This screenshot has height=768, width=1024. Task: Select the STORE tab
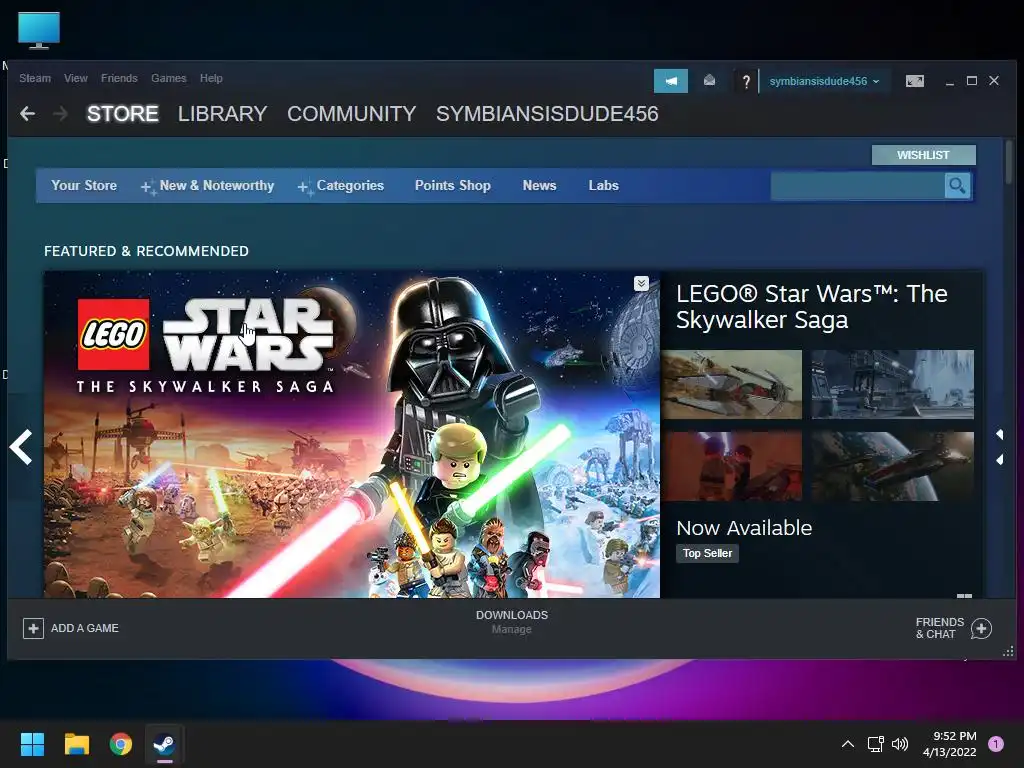[x=123, y=114]
